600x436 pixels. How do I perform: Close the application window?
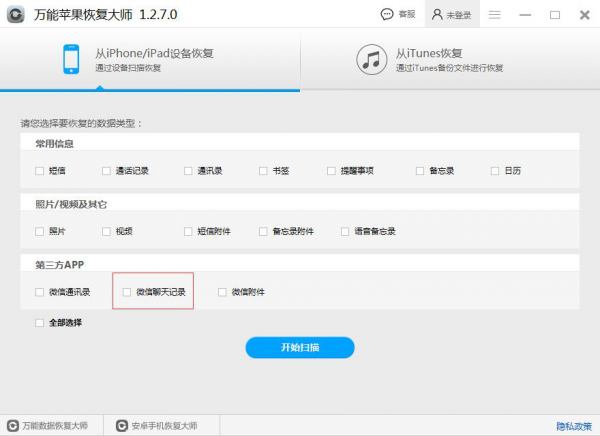(585, 15)
